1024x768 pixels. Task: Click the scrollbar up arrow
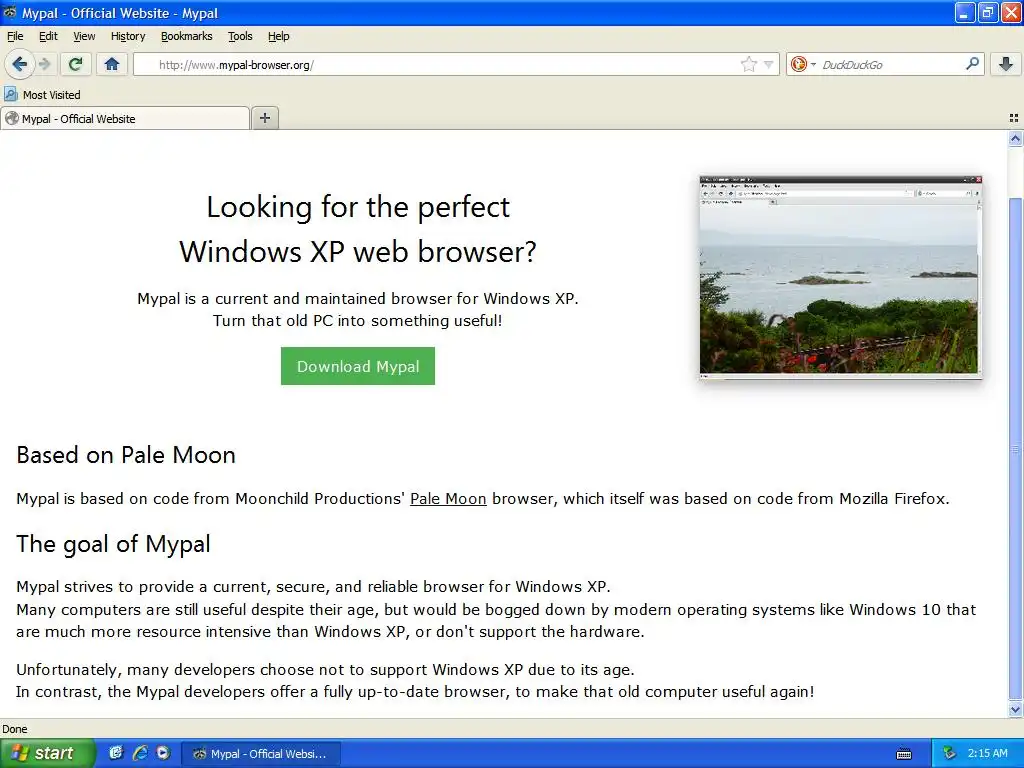pos(1015,138)
